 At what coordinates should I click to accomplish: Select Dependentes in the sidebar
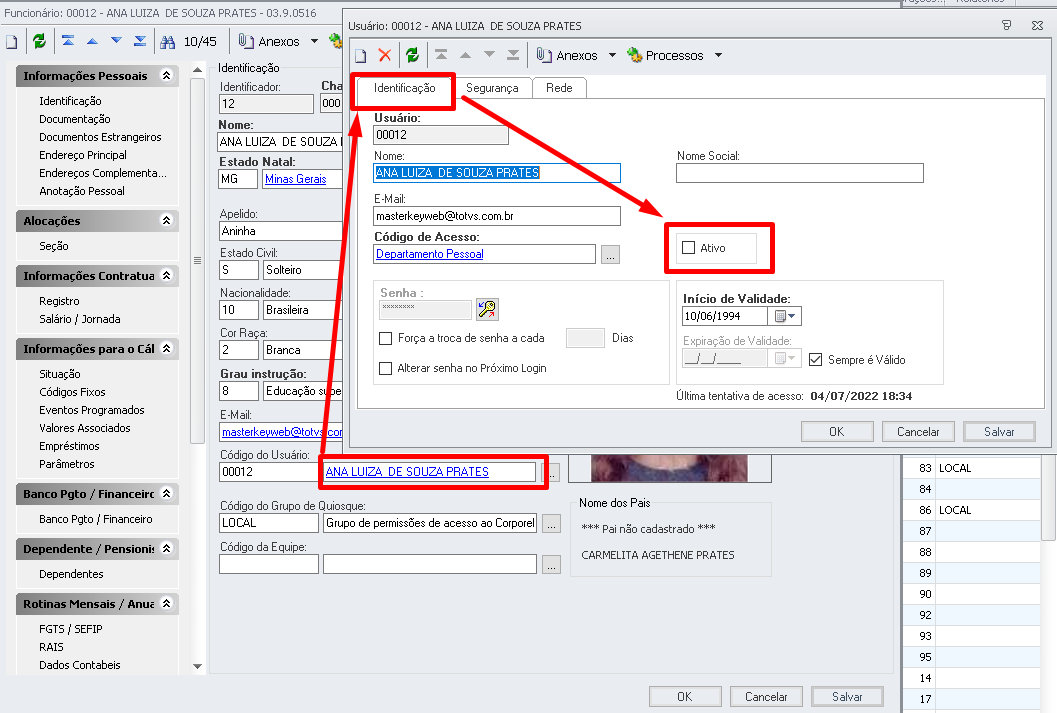click(x=71, y=574)
